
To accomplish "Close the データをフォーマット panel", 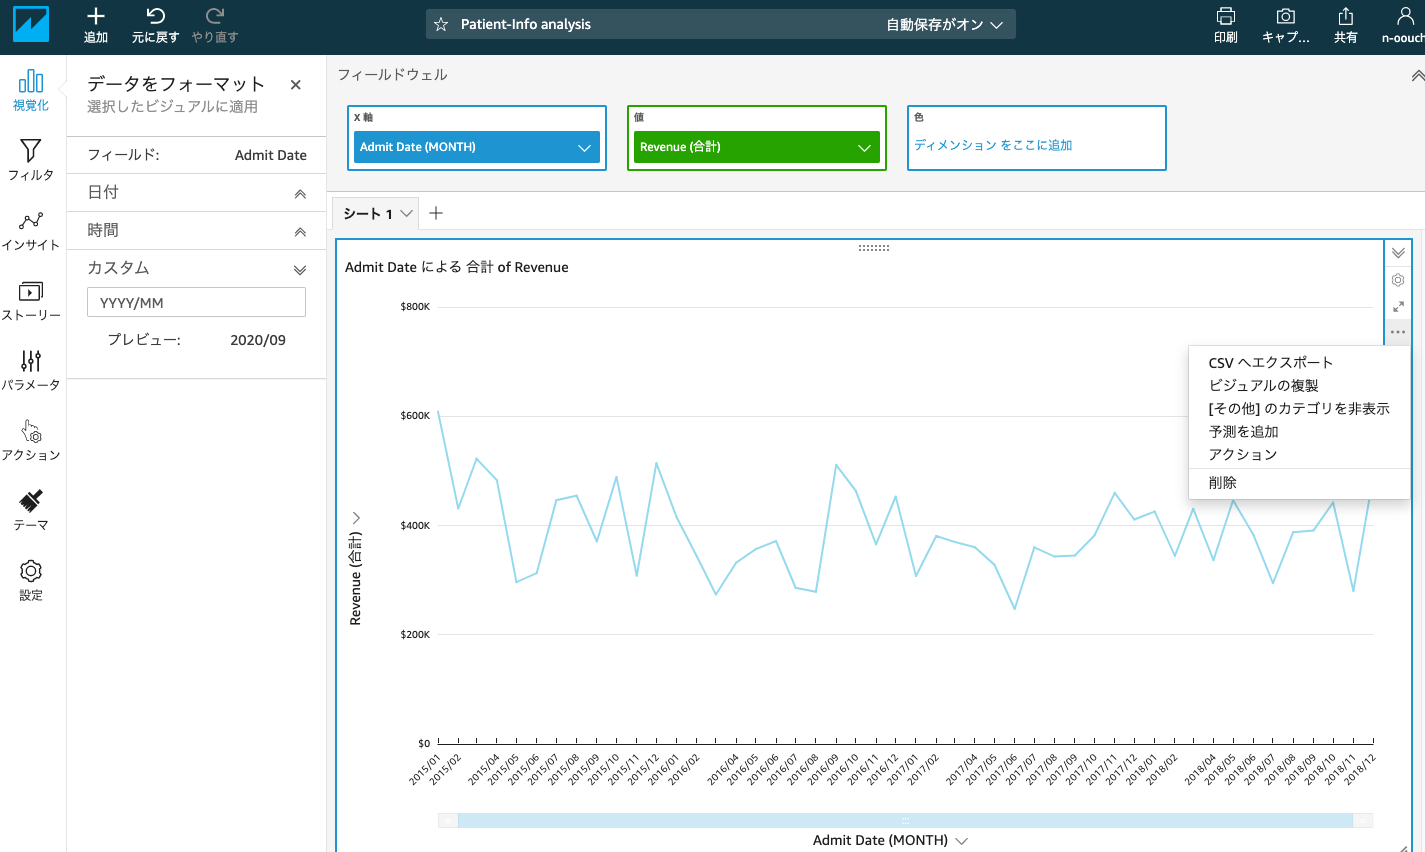I will click(x=296, y=85).
